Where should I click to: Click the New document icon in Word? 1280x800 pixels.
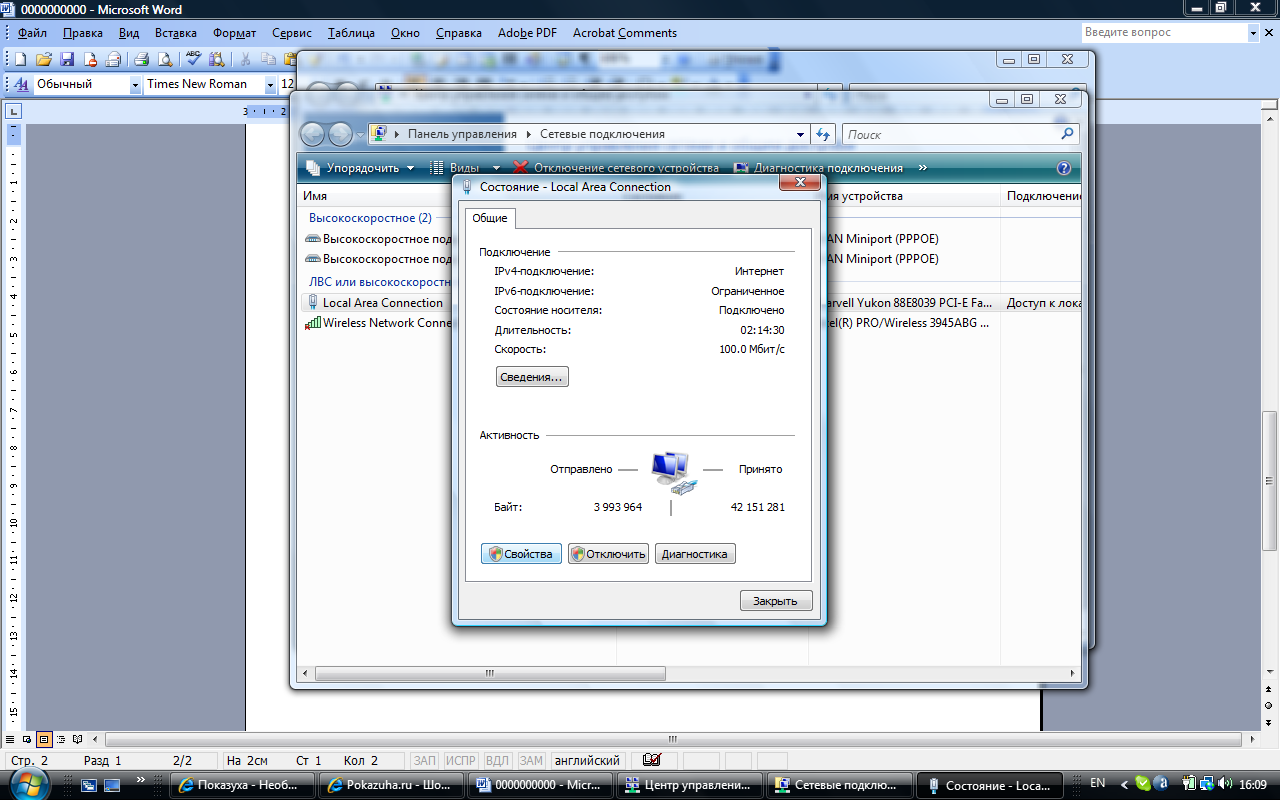[x=20, y=59]
